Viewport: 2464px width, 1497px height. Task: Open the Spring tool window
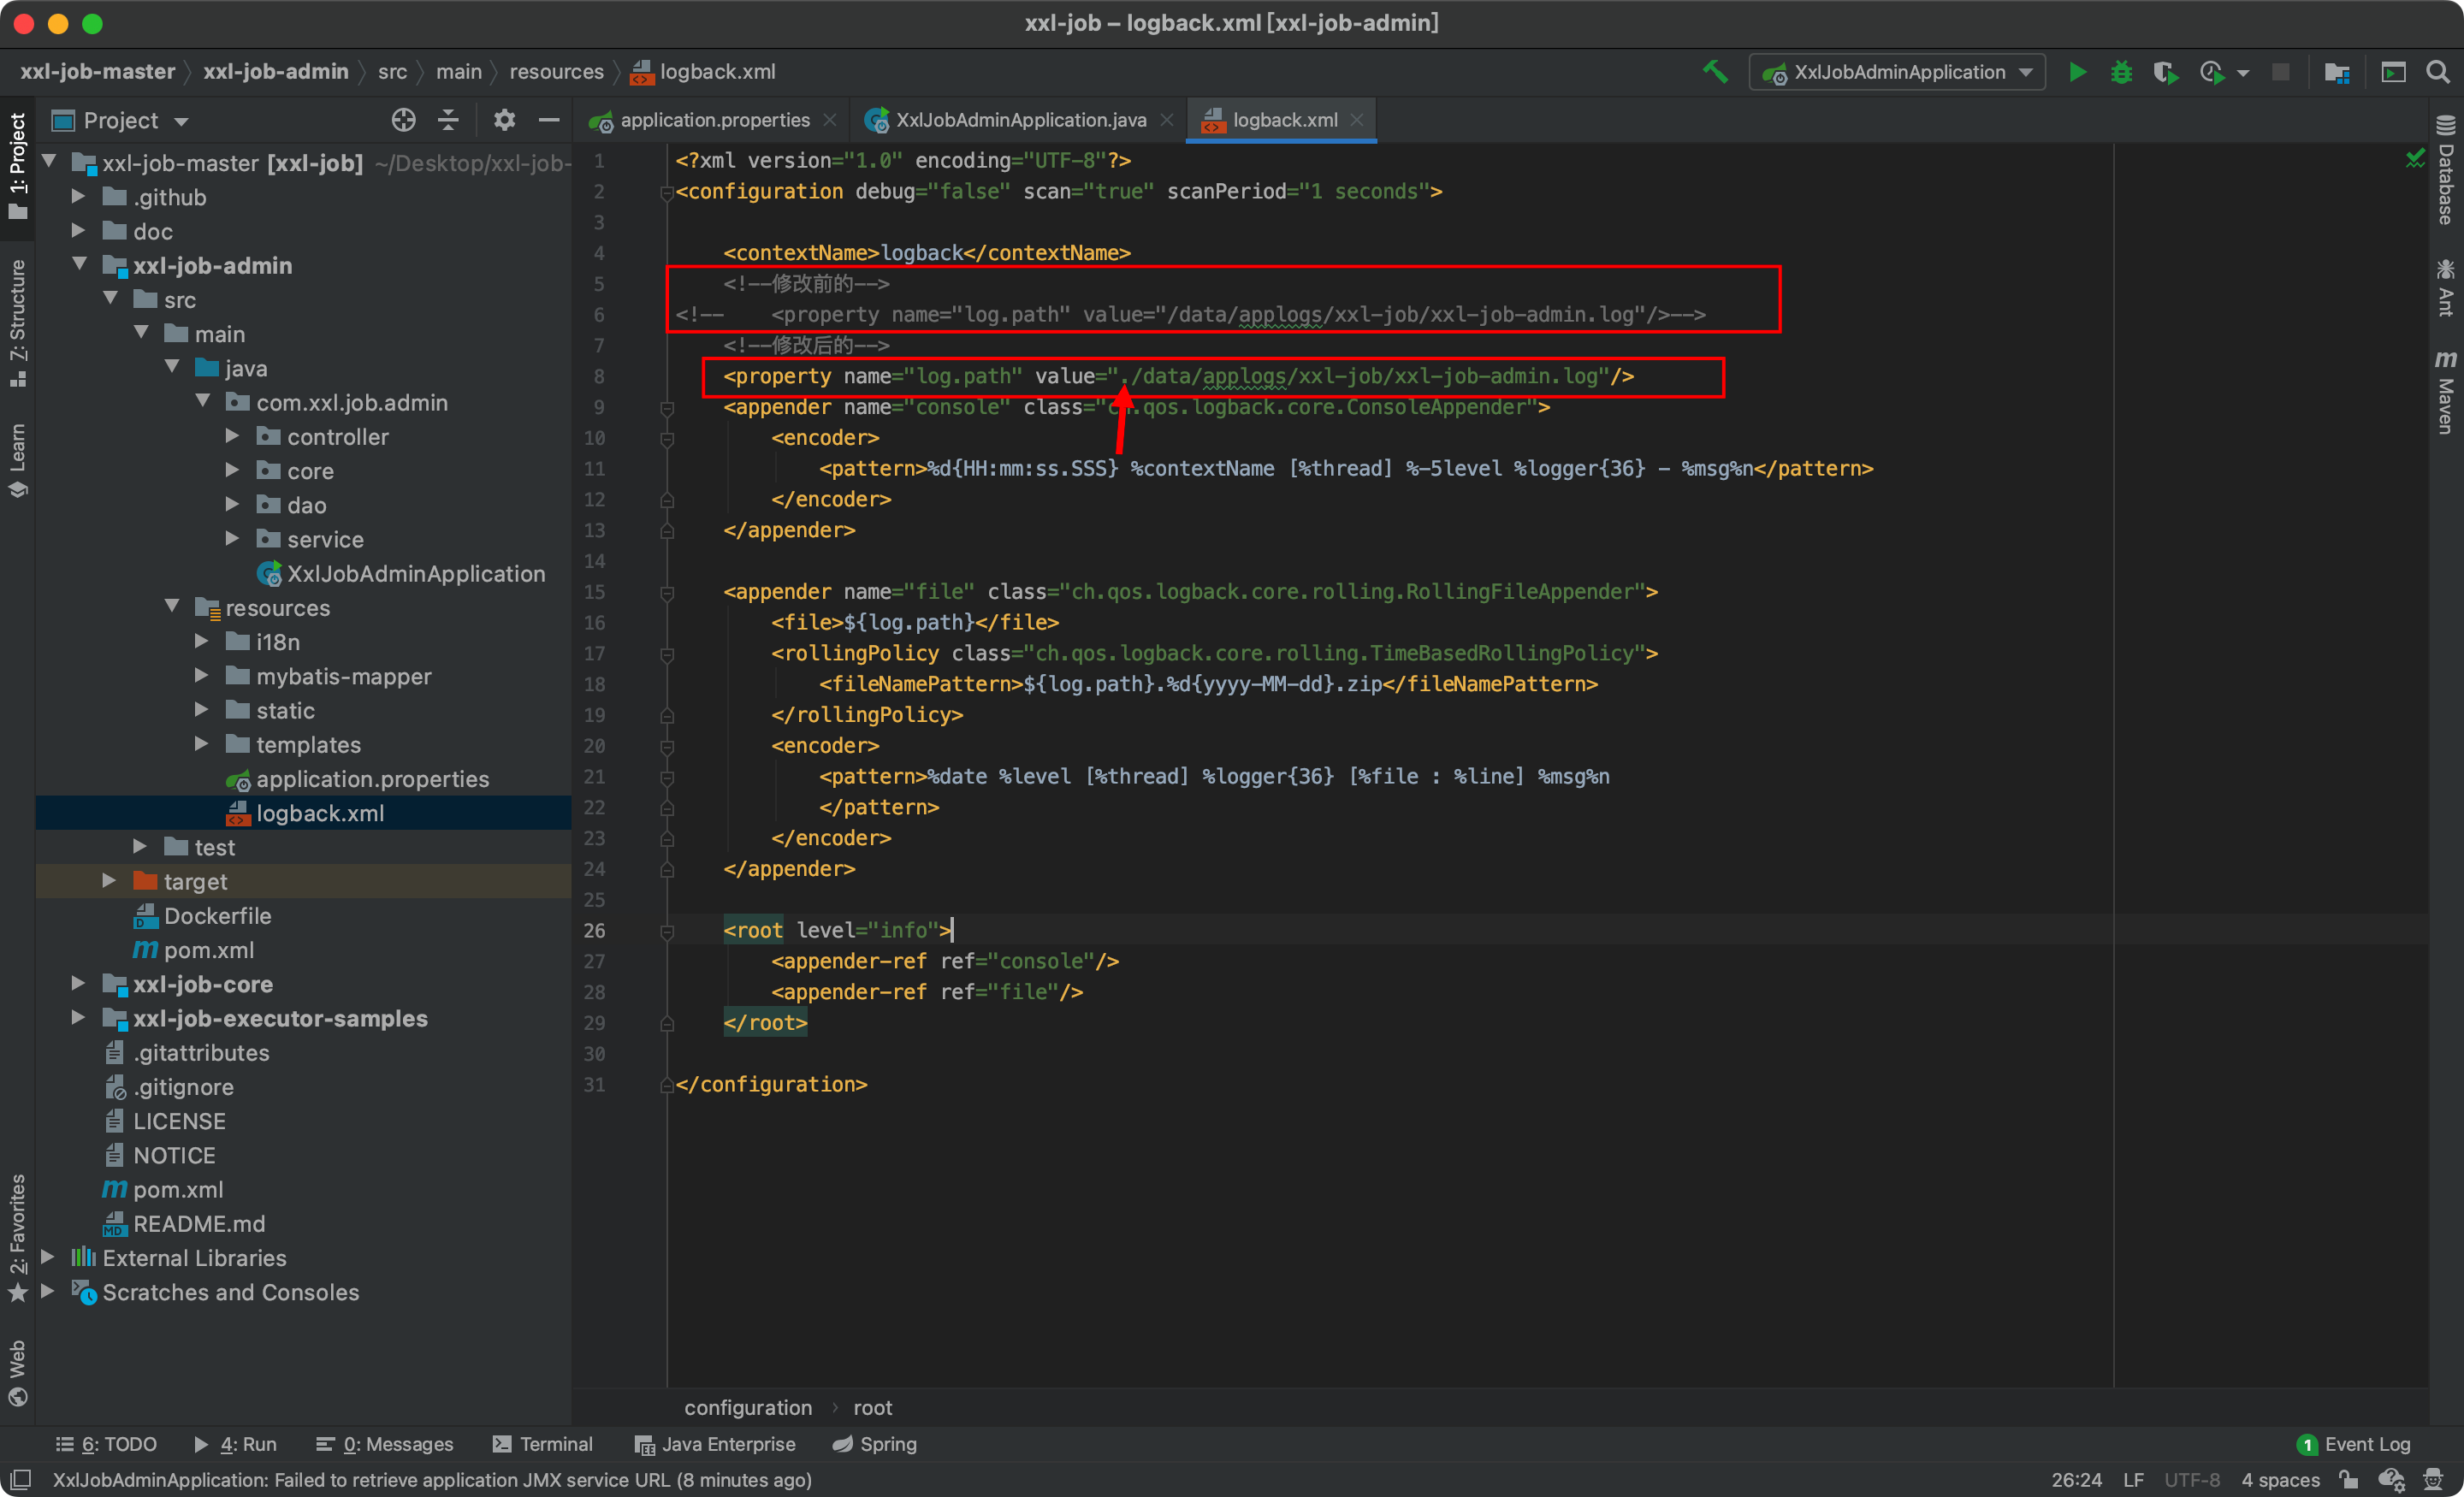click(875, 1444)
